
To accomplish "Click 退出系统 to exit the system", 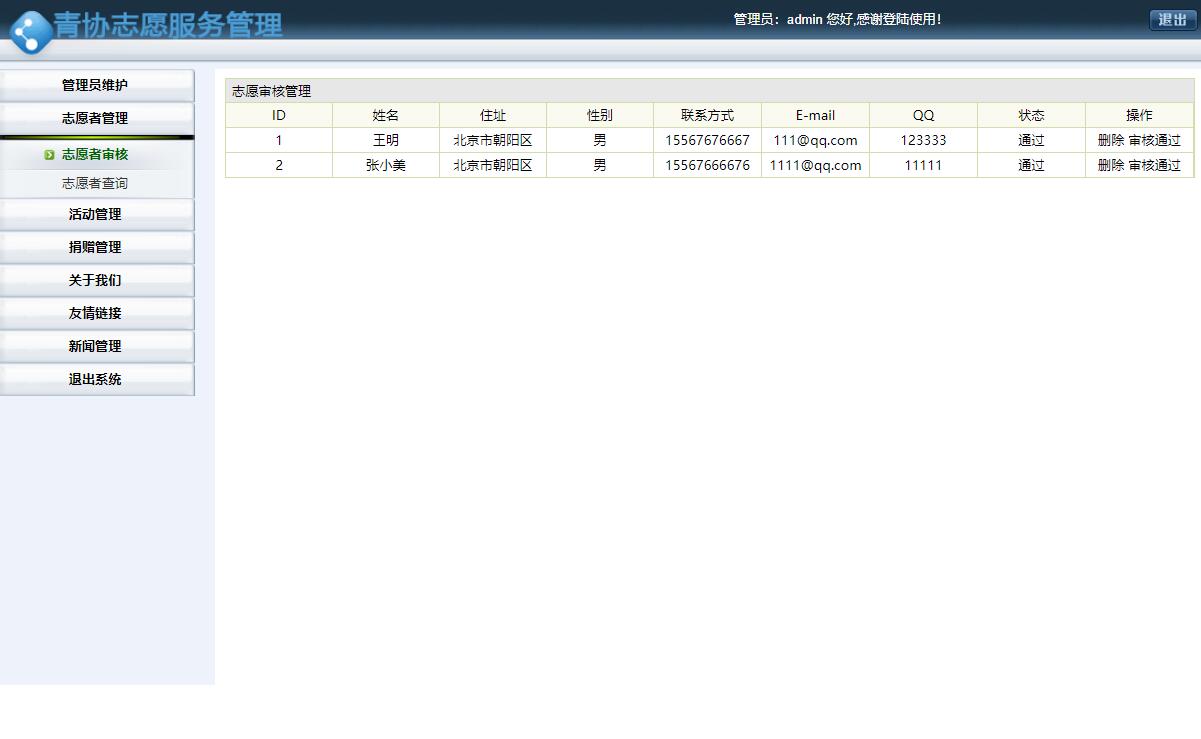I will 95,379.
